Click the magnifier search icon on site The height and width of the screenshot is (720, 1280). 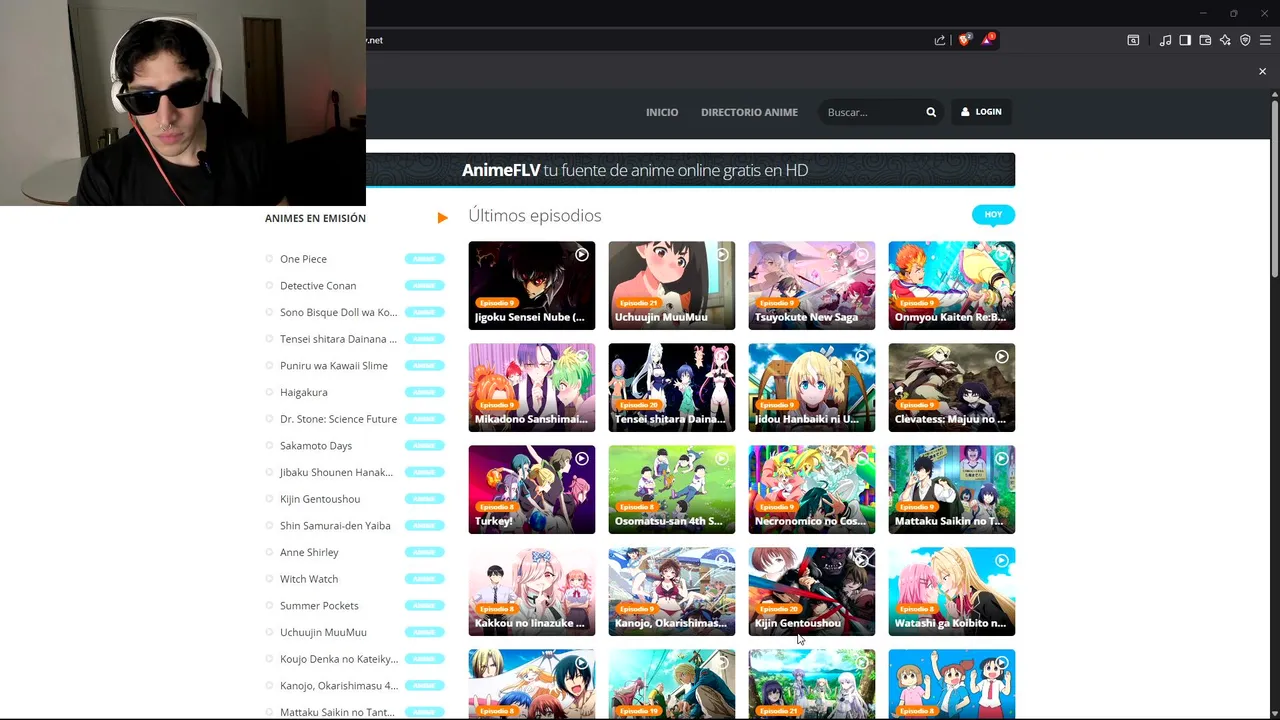click(931, 112)
